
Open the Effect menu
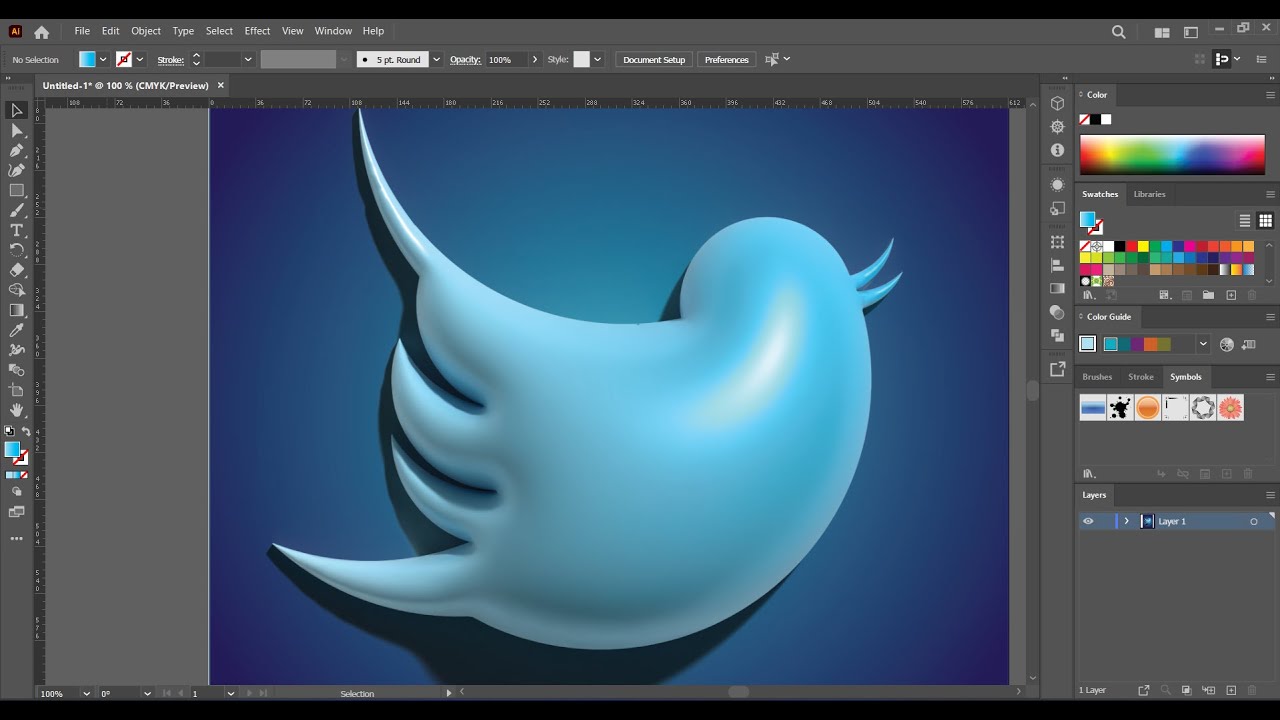click(257, 31)
